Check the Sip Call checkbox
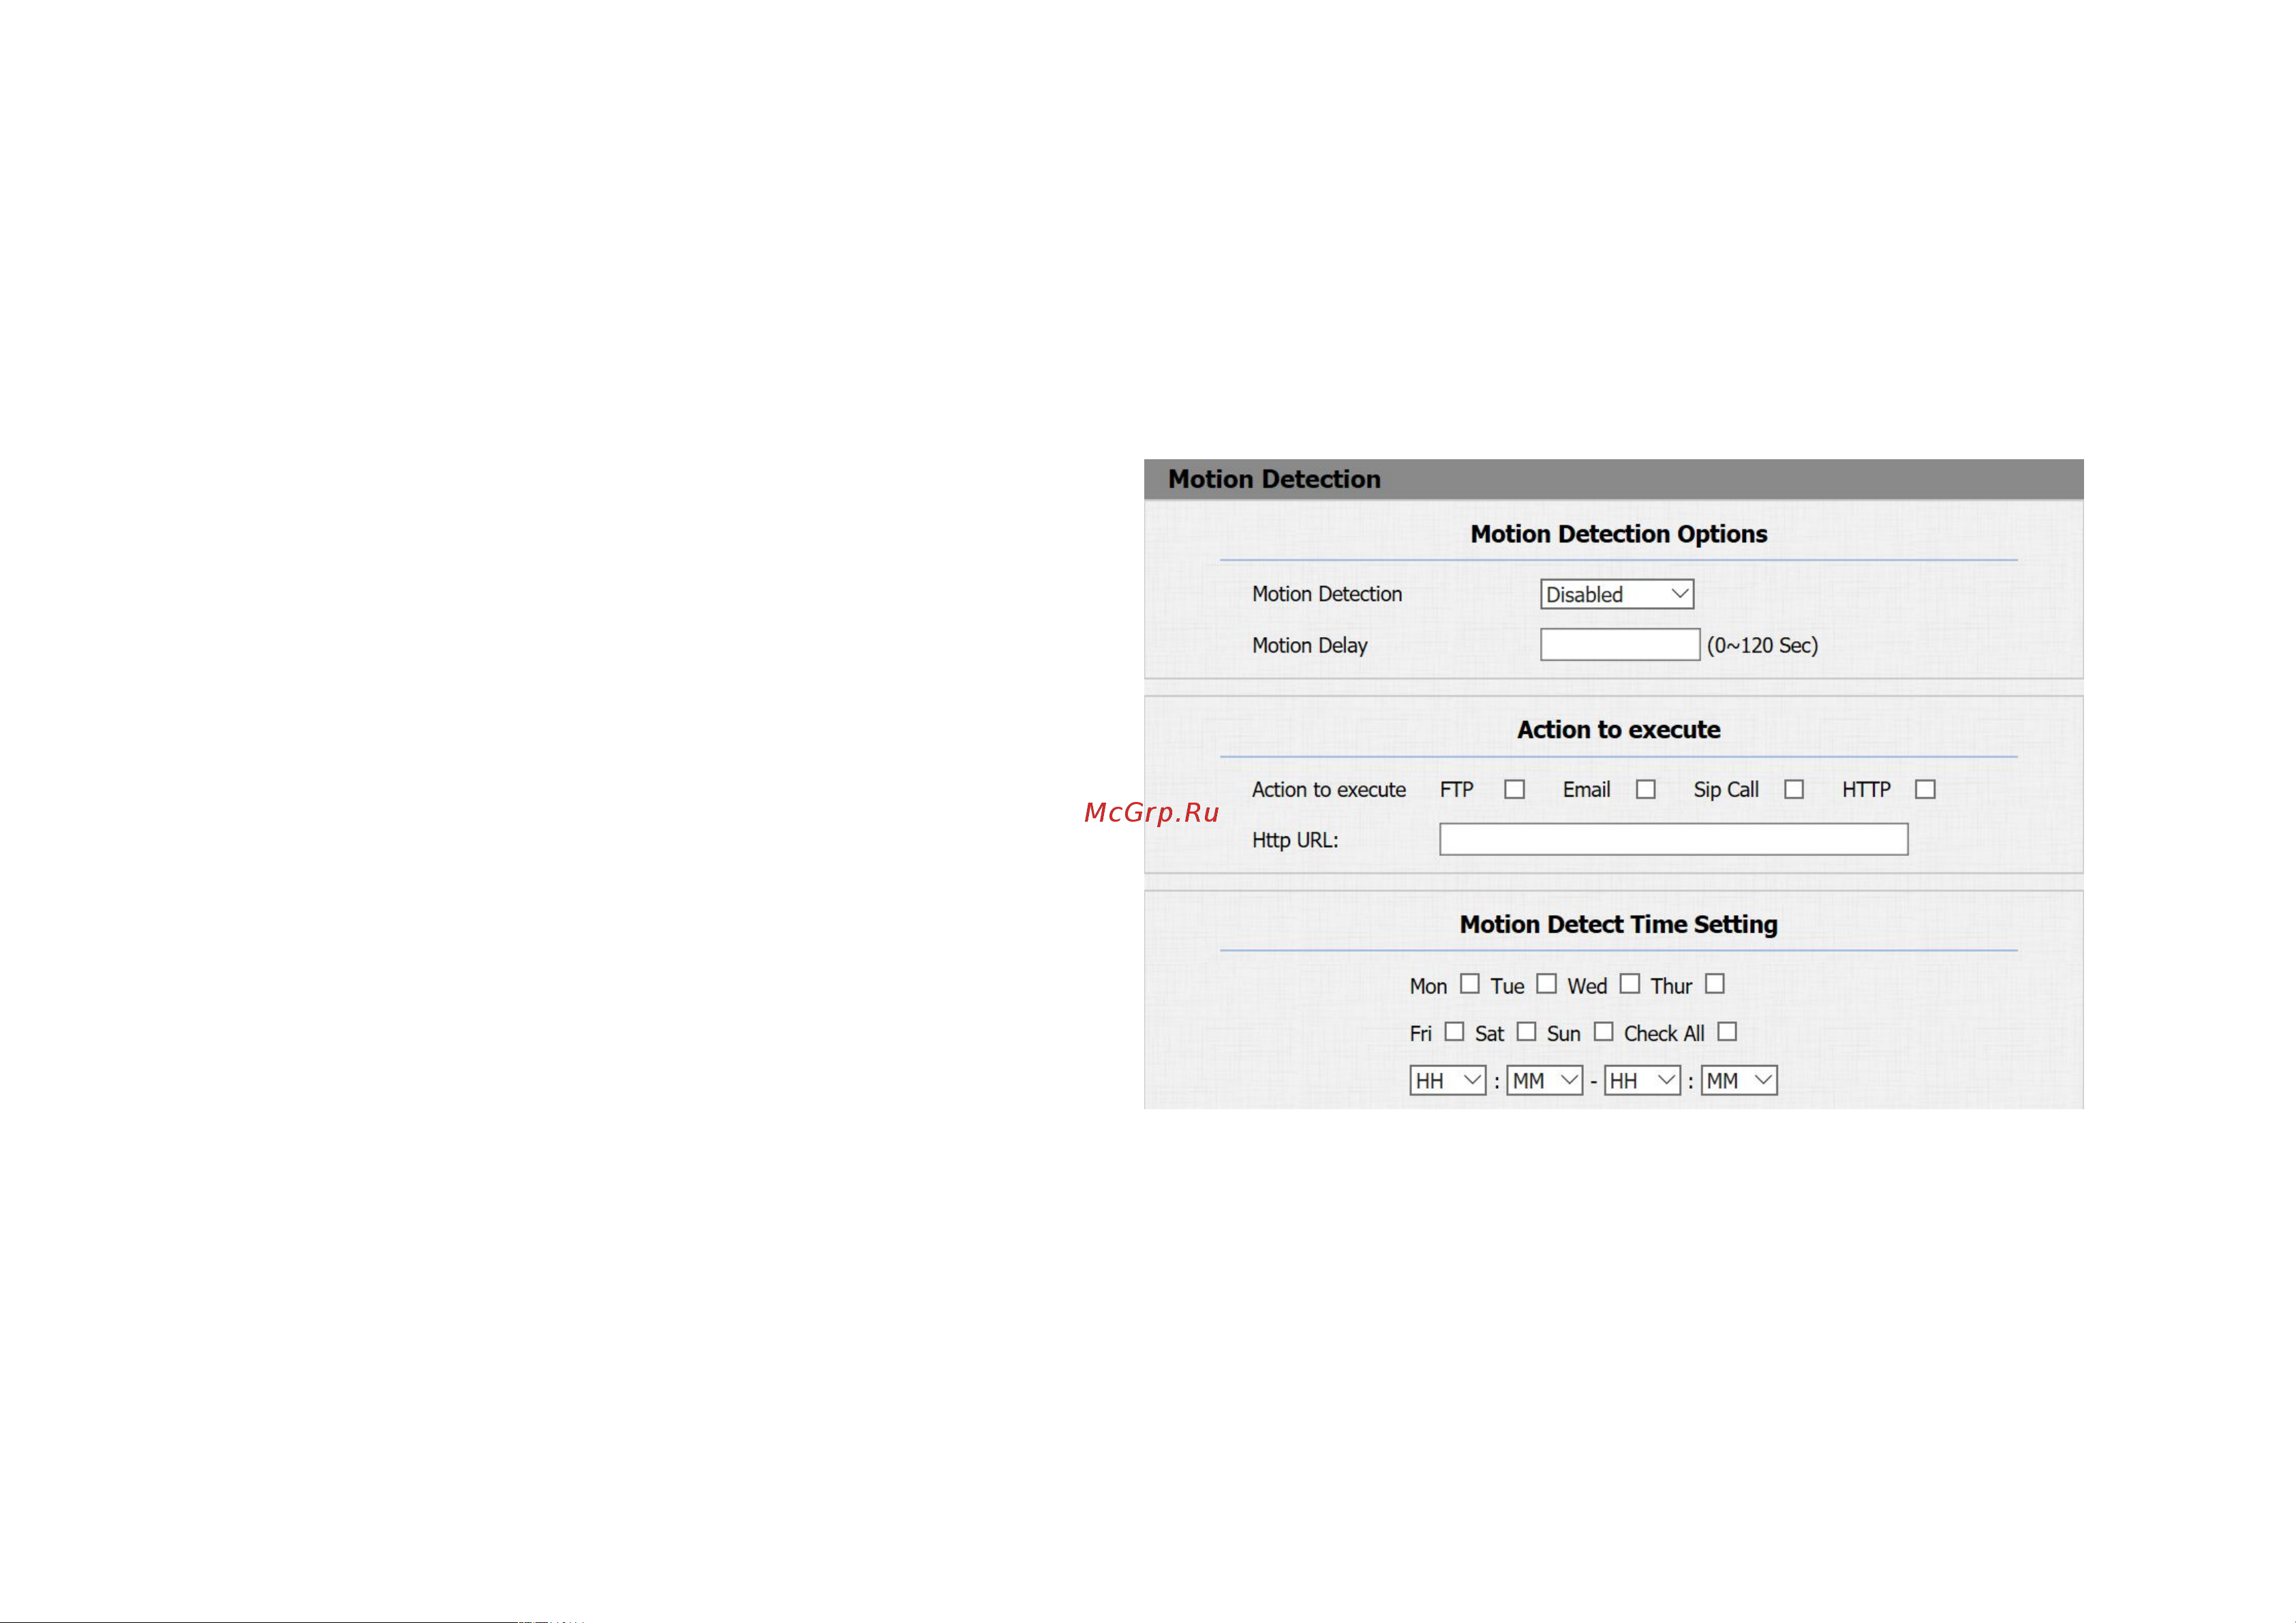The height and width of the screenshot is (1623, 2296). (x=1794, y=790)
